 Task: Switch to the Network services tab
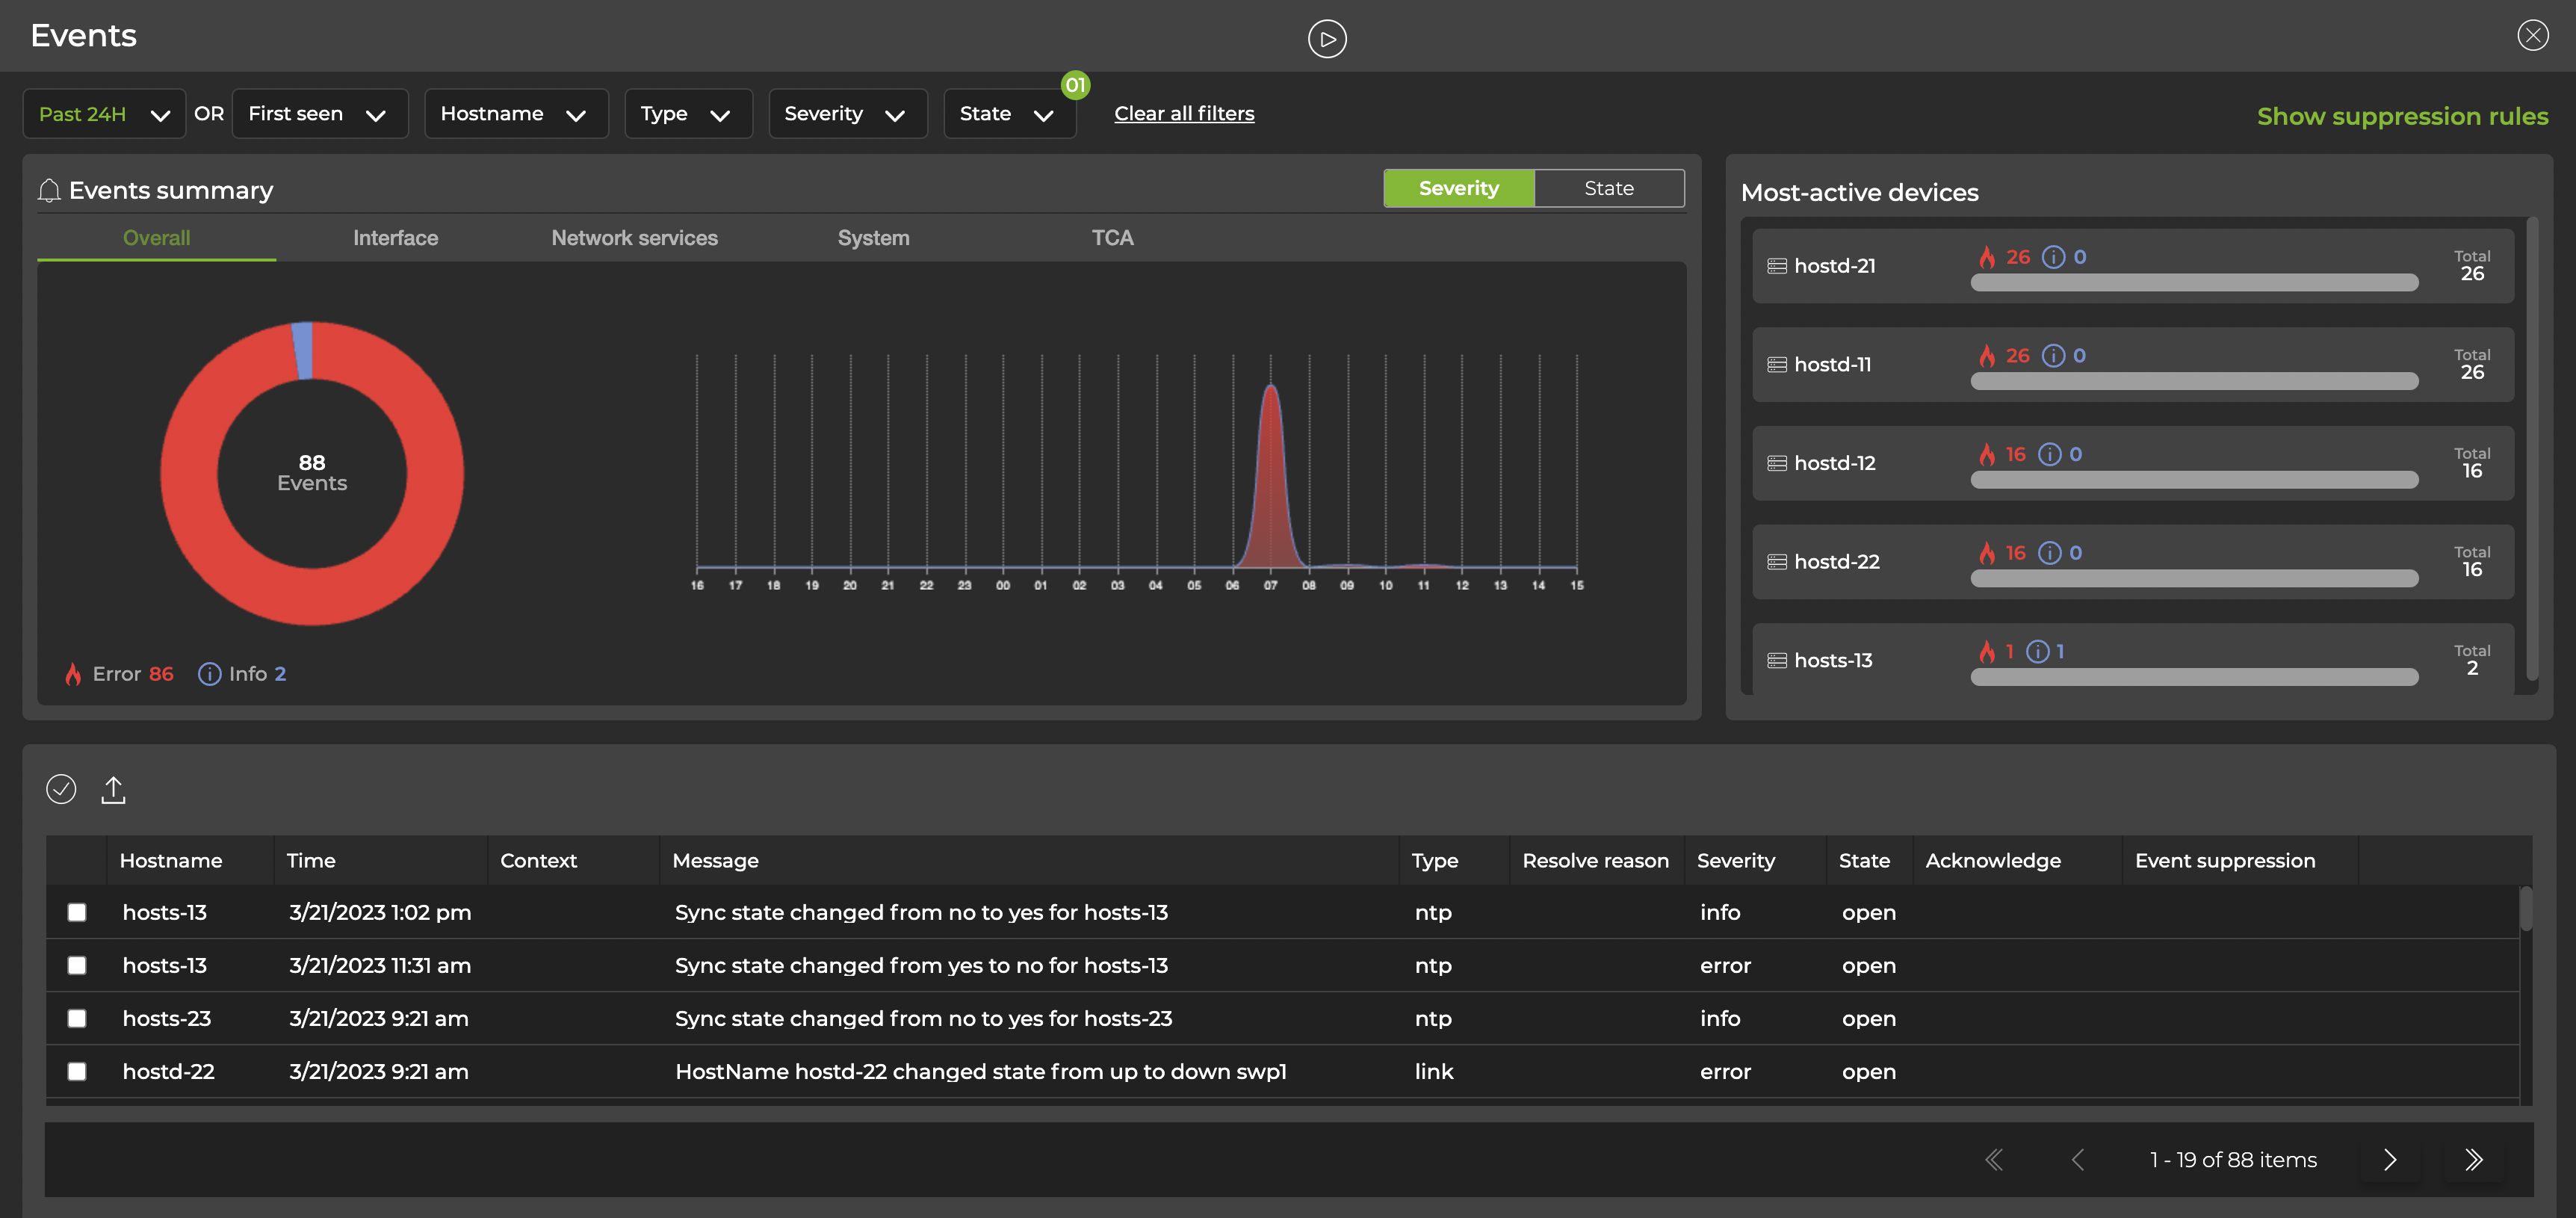click(634, 238)
